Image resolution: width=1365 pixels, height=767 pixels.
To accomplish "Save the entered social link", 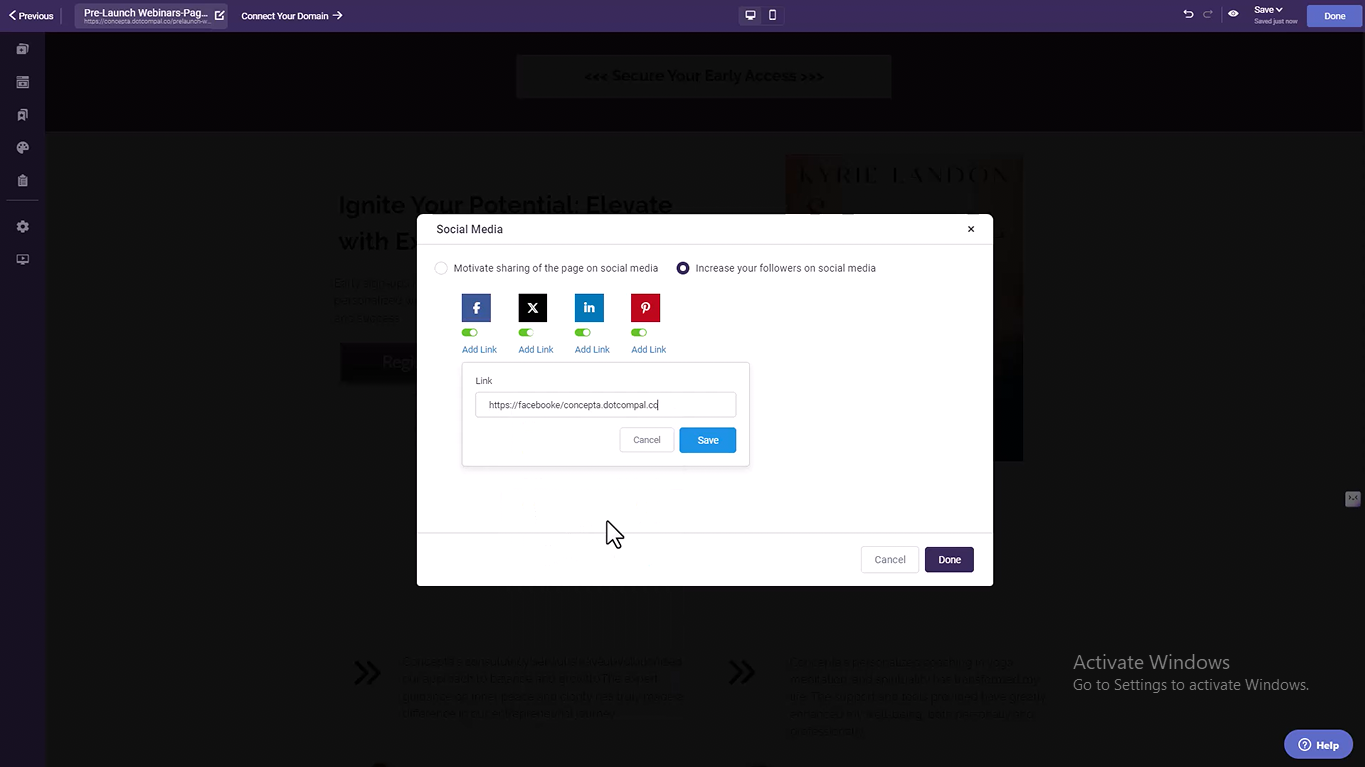I will click(708, 440).
